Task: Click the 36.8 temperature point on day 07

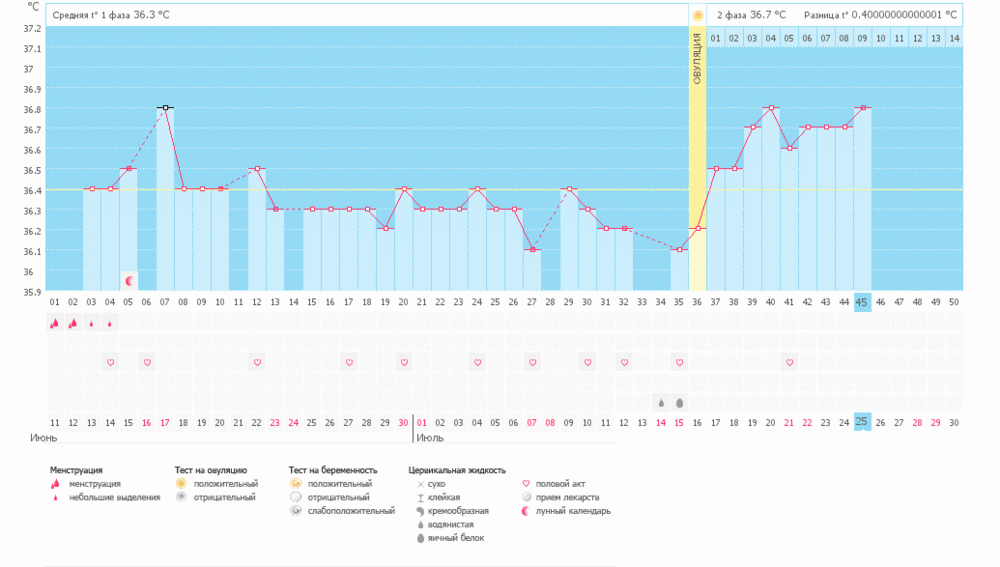Action: pos(165,107)
